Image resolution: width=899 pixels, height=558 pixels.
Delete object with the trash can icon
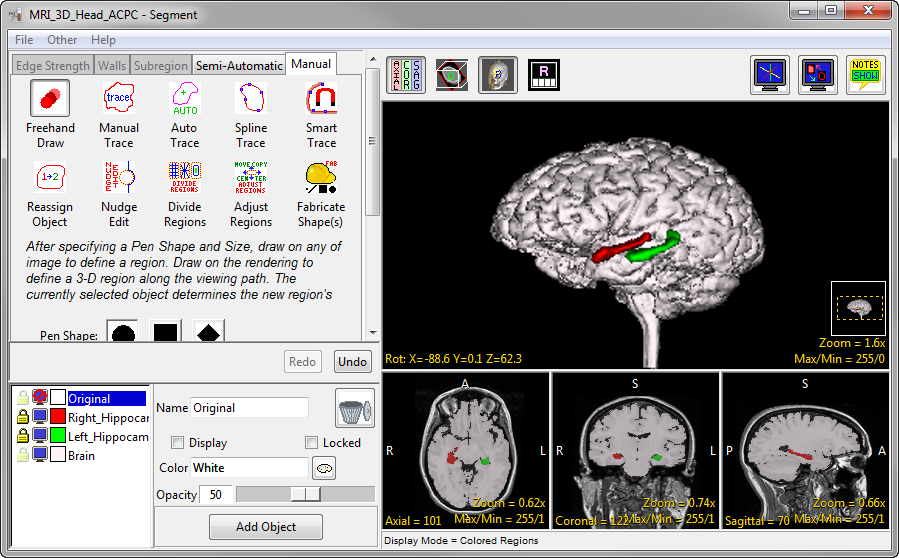pos(355,408)
